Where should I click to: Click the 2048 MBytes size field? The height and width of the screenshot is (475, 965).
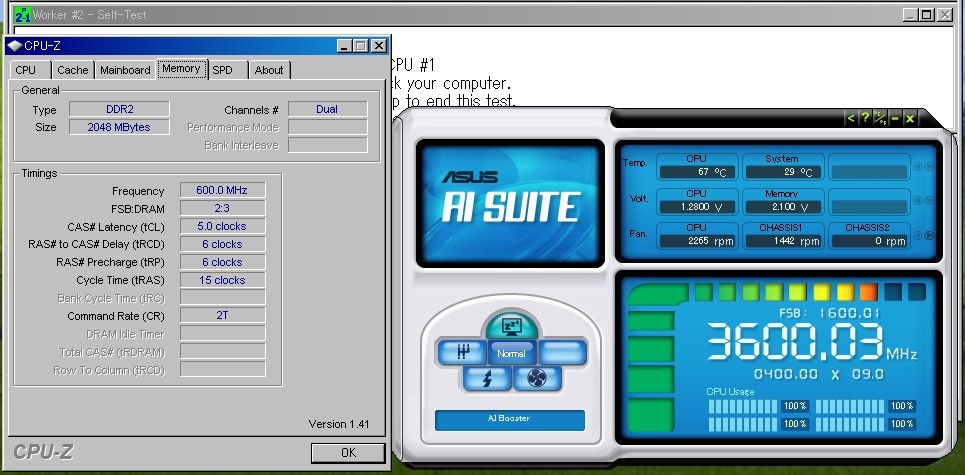119,127
